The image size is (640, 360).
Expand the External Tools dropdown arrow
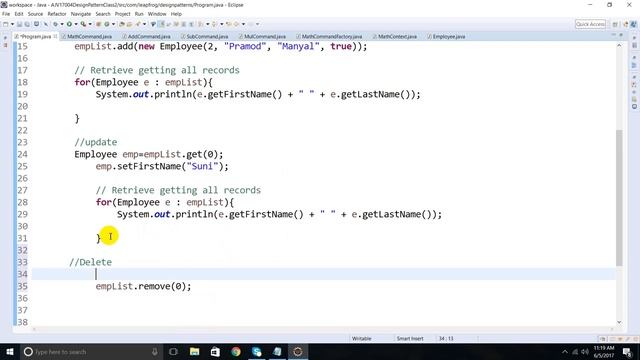point(90,24)
